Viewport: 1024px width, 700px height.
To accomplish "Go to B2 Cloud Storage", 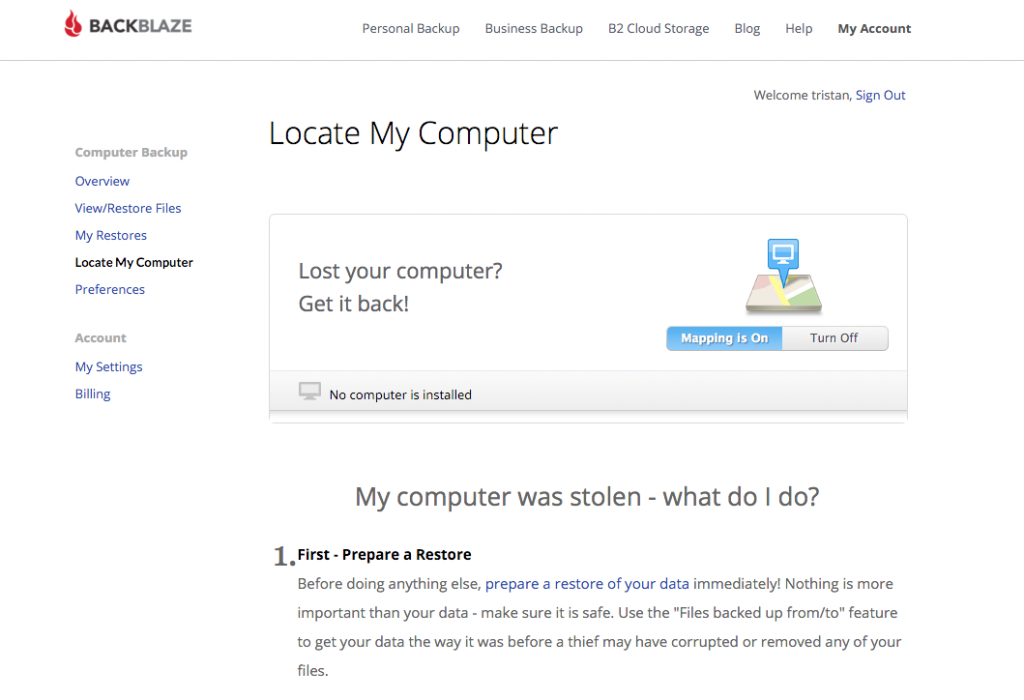I will click(658, 29).
